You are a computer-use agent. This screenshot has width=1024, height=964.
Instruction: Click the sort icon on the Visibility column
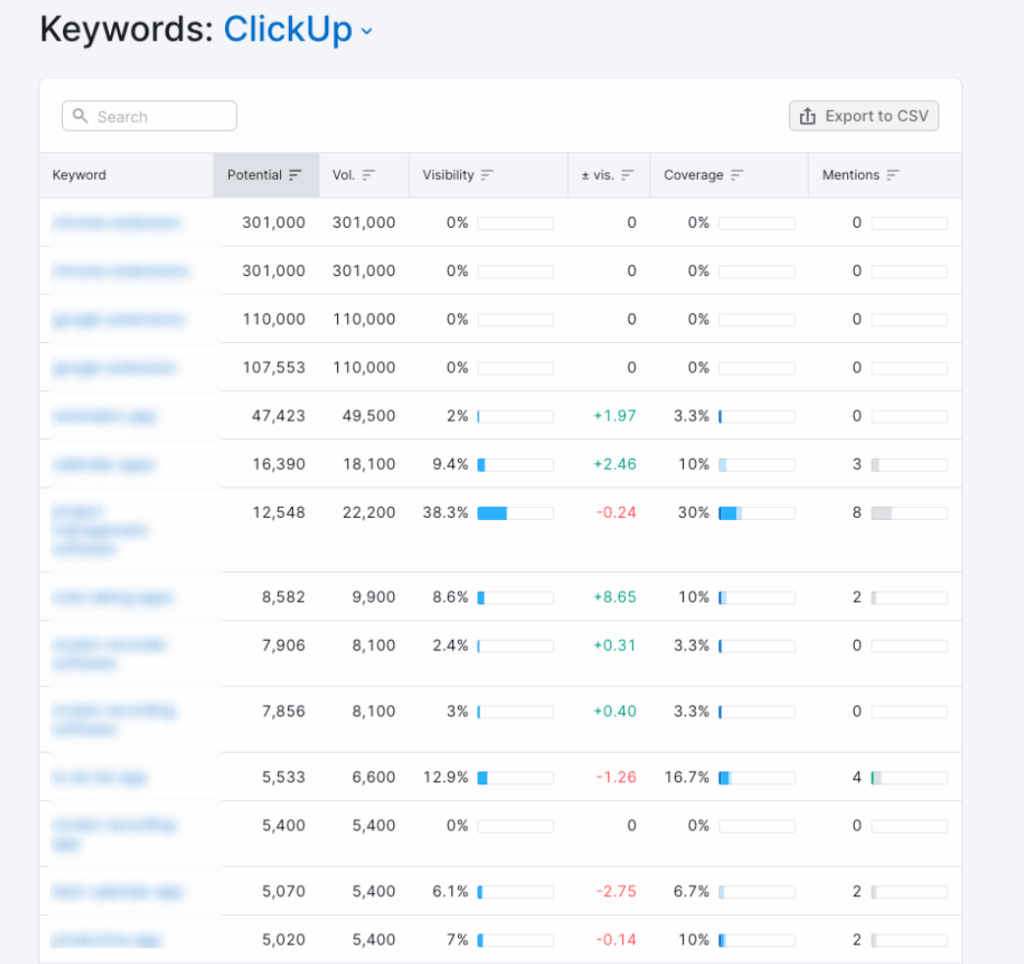[489, 174]
